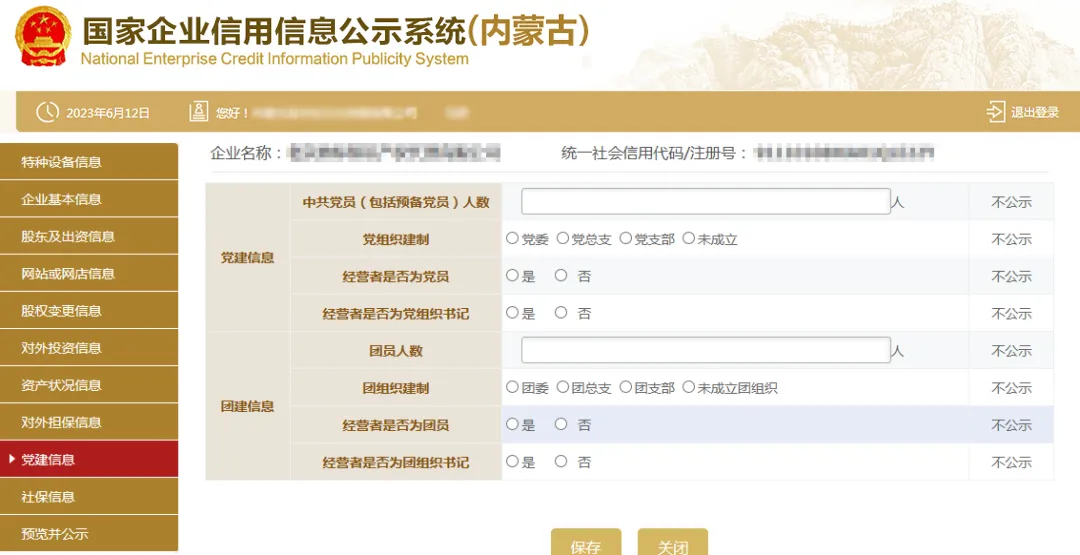Select 党委 radio for 党组织建制
Image resolution: width=1080 pixels, height=555 pixels.
click(513, 239)
